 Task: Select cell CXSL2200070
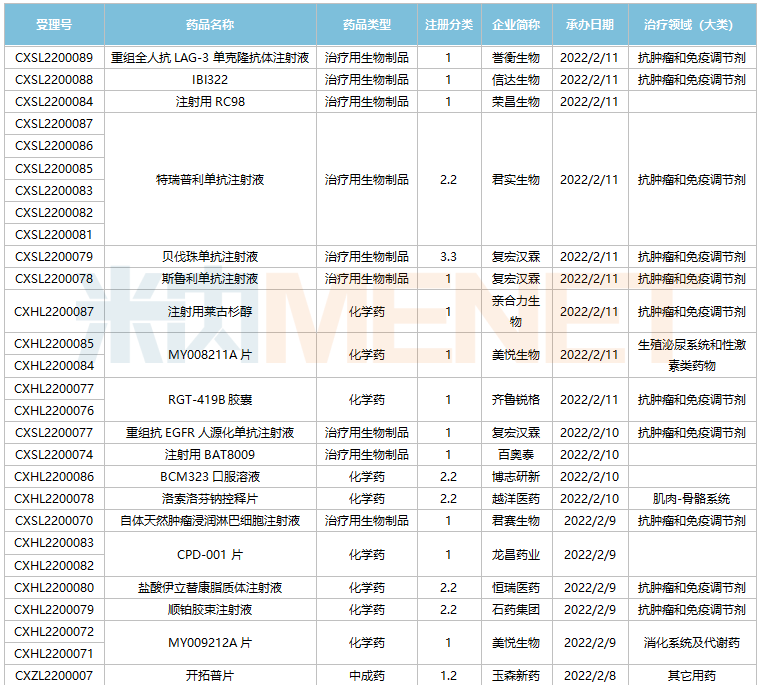point(54,521)
